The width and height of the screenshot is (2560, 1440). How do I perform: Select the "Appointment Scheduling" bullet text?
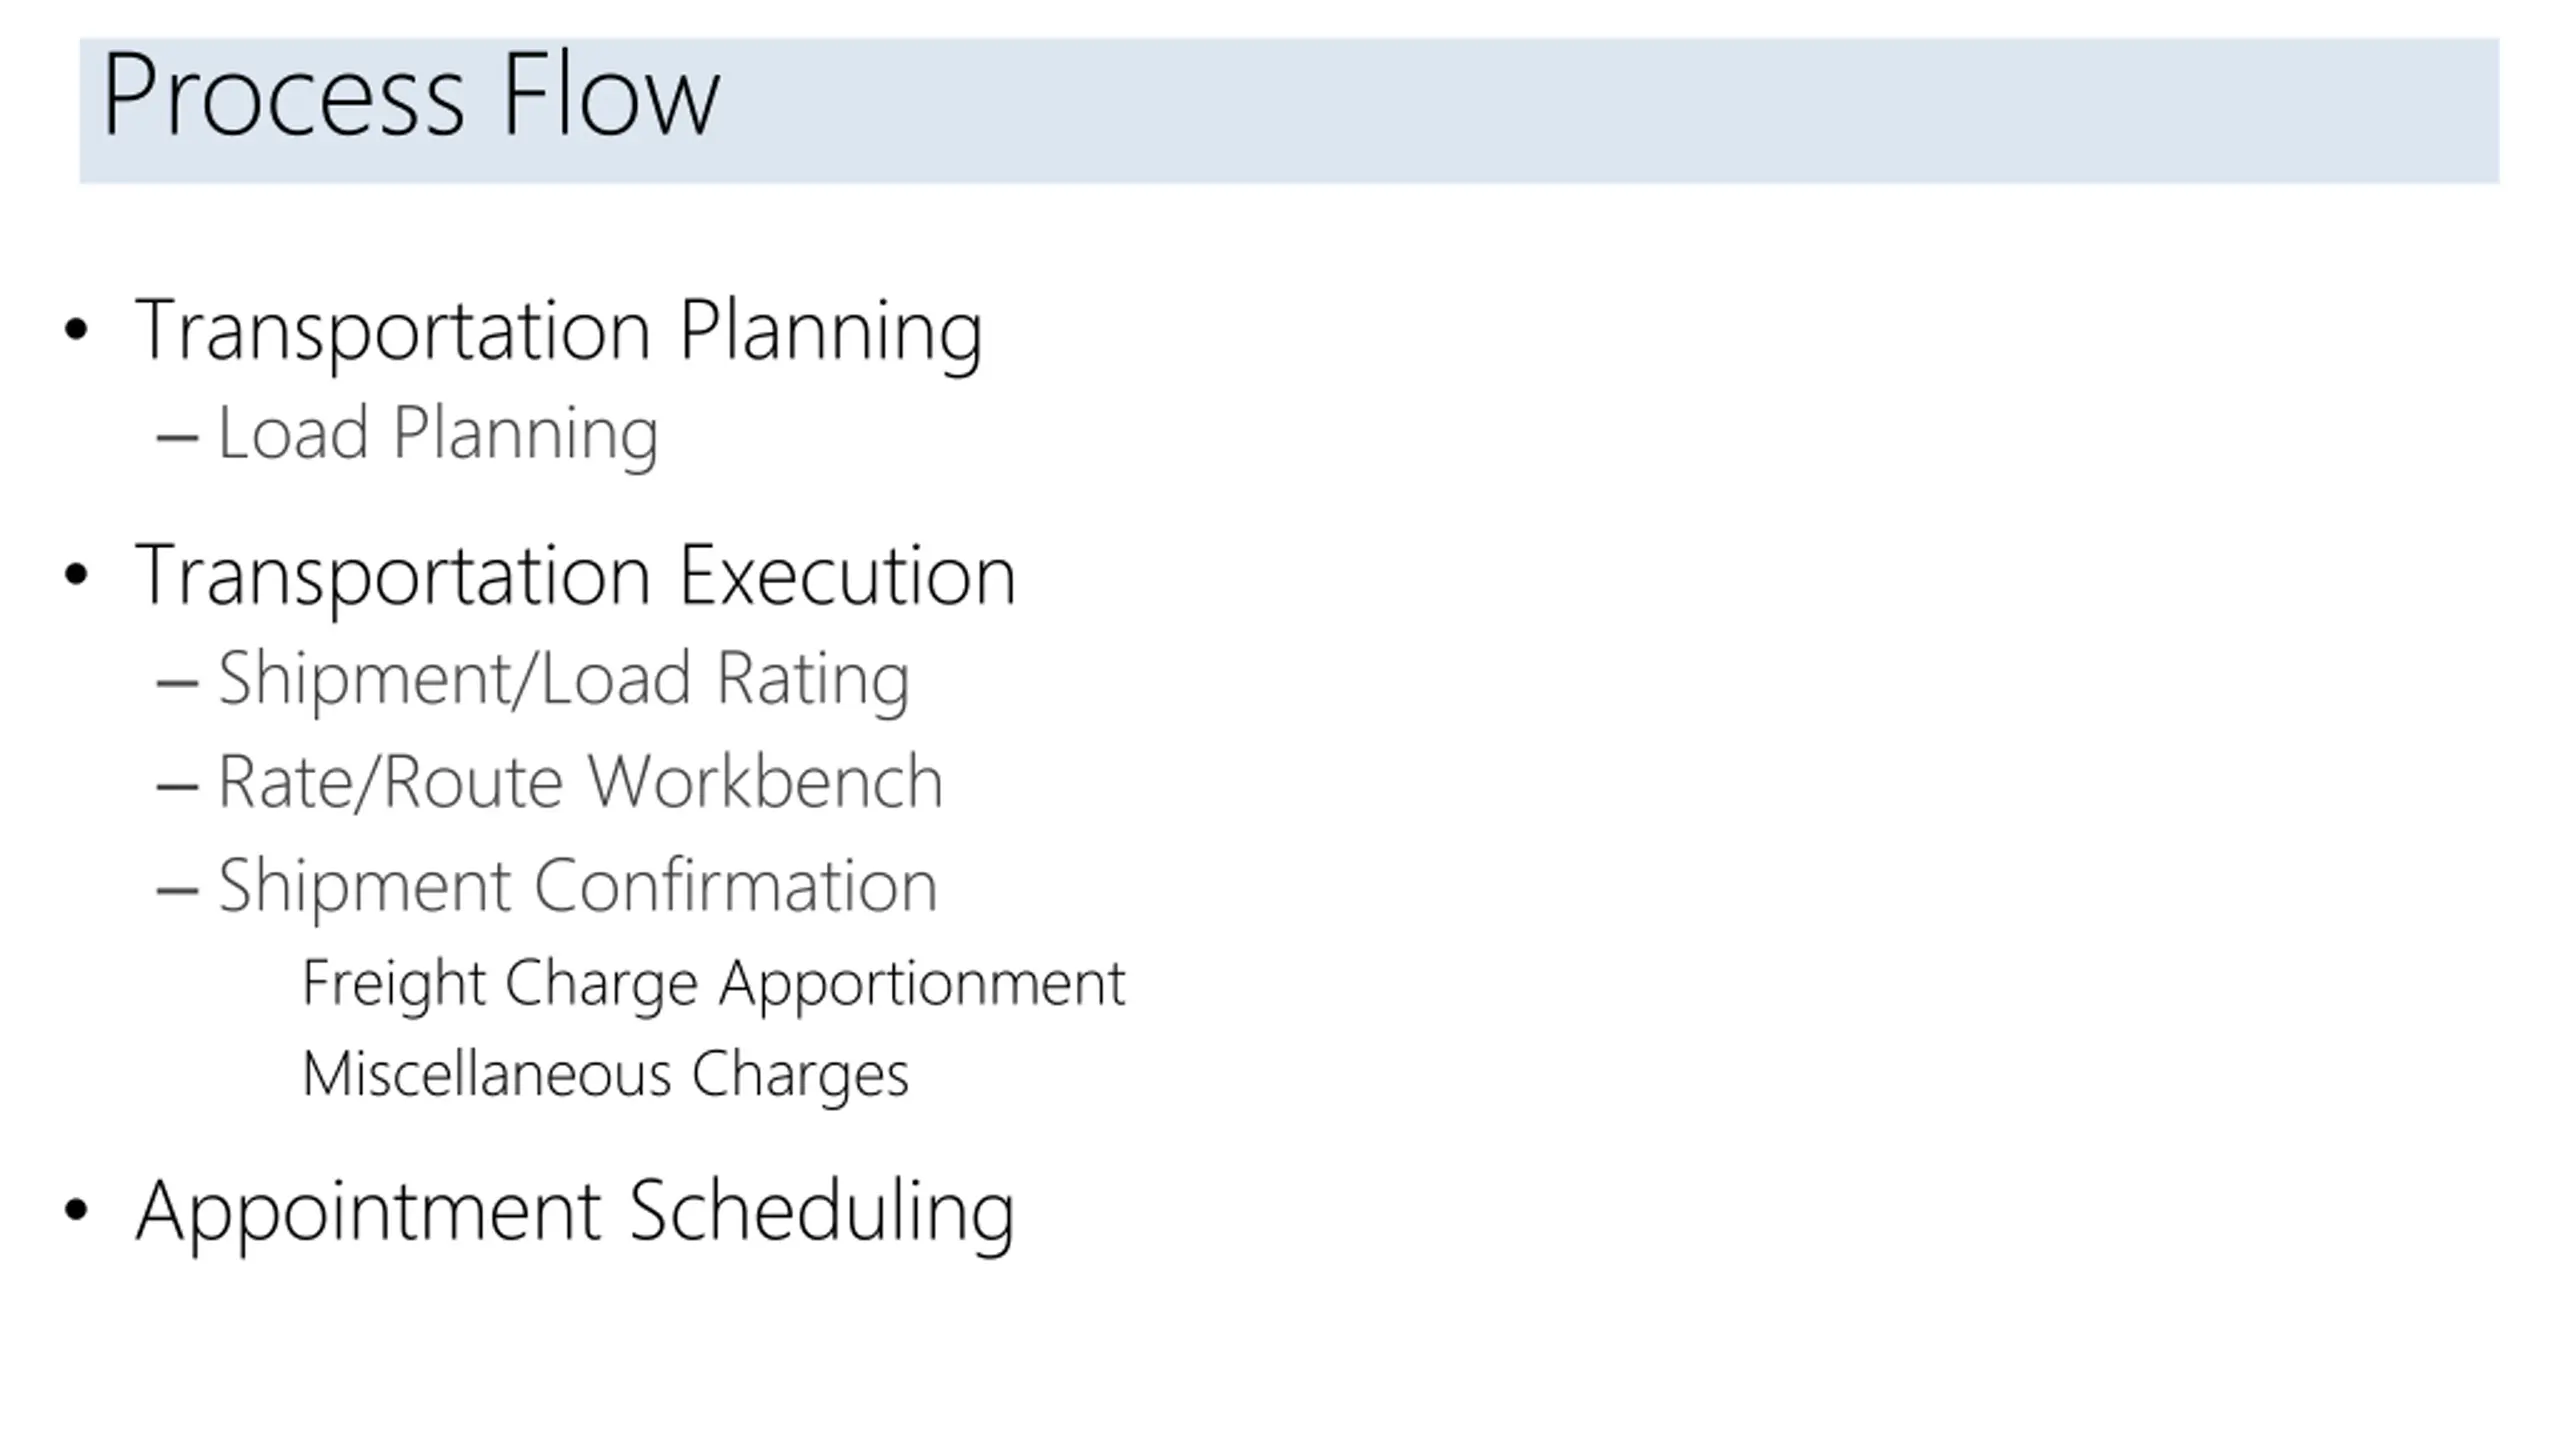[x=575, y=1212]
